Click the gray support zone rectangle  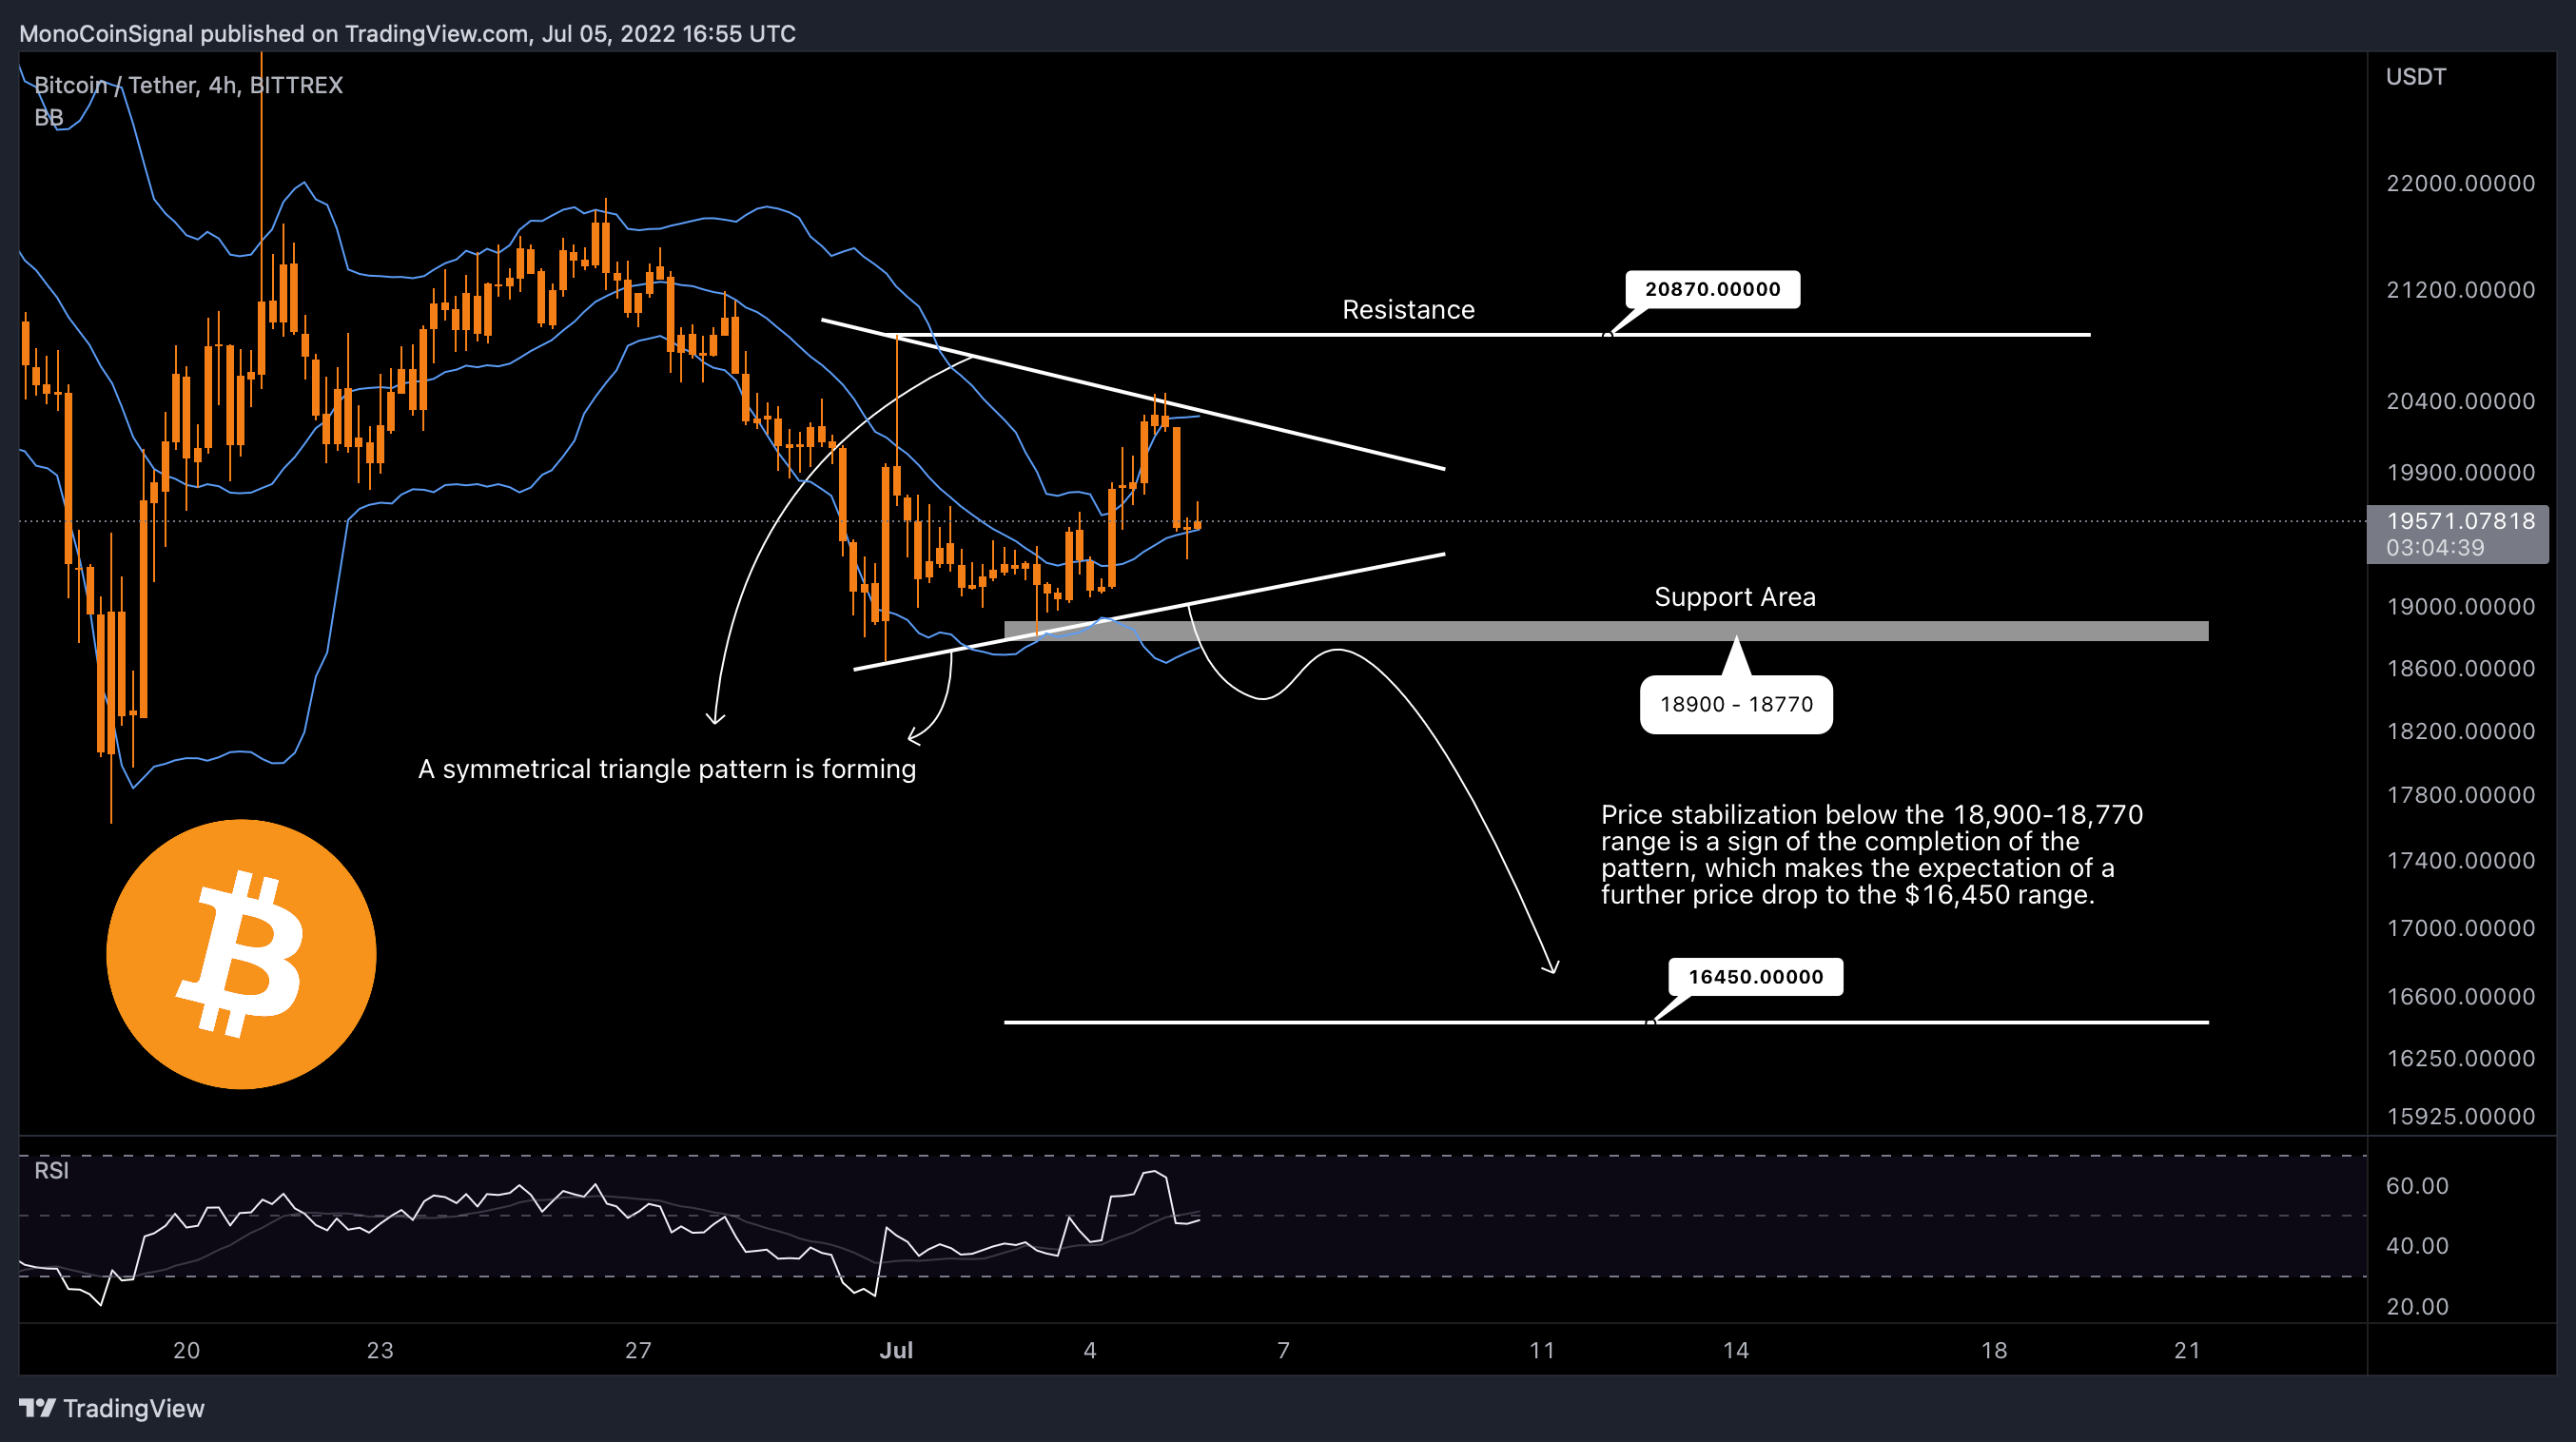point(1606,631)
